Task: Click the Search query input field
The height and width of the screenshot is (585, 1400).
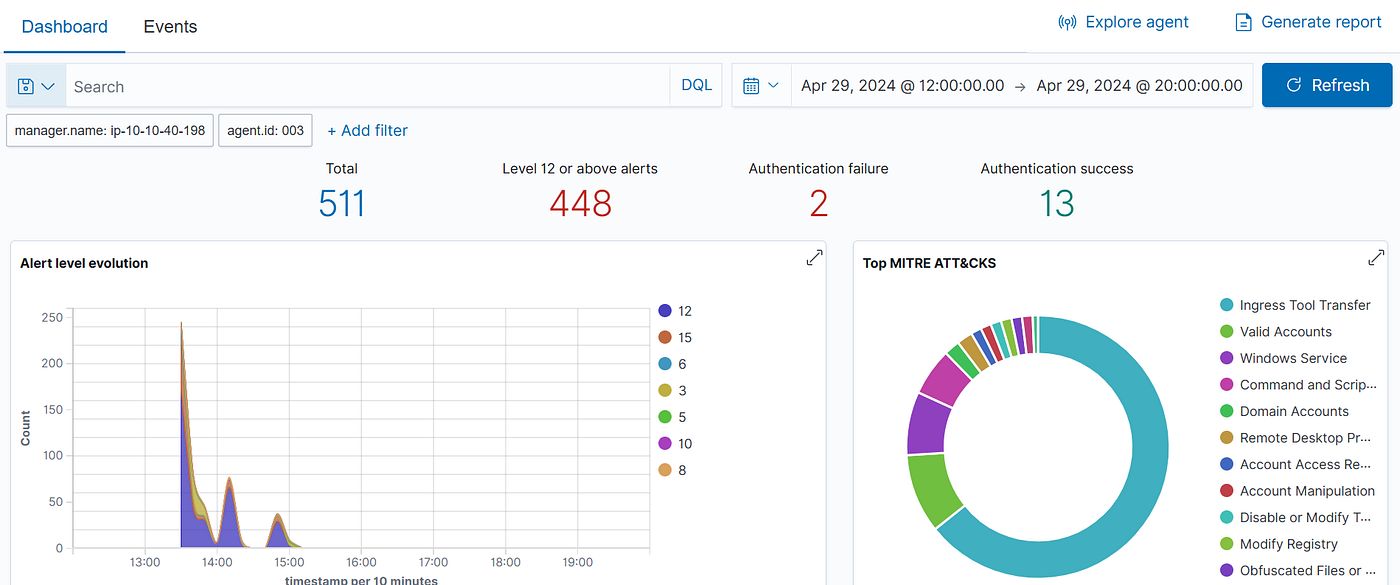Action: [368, 86]
